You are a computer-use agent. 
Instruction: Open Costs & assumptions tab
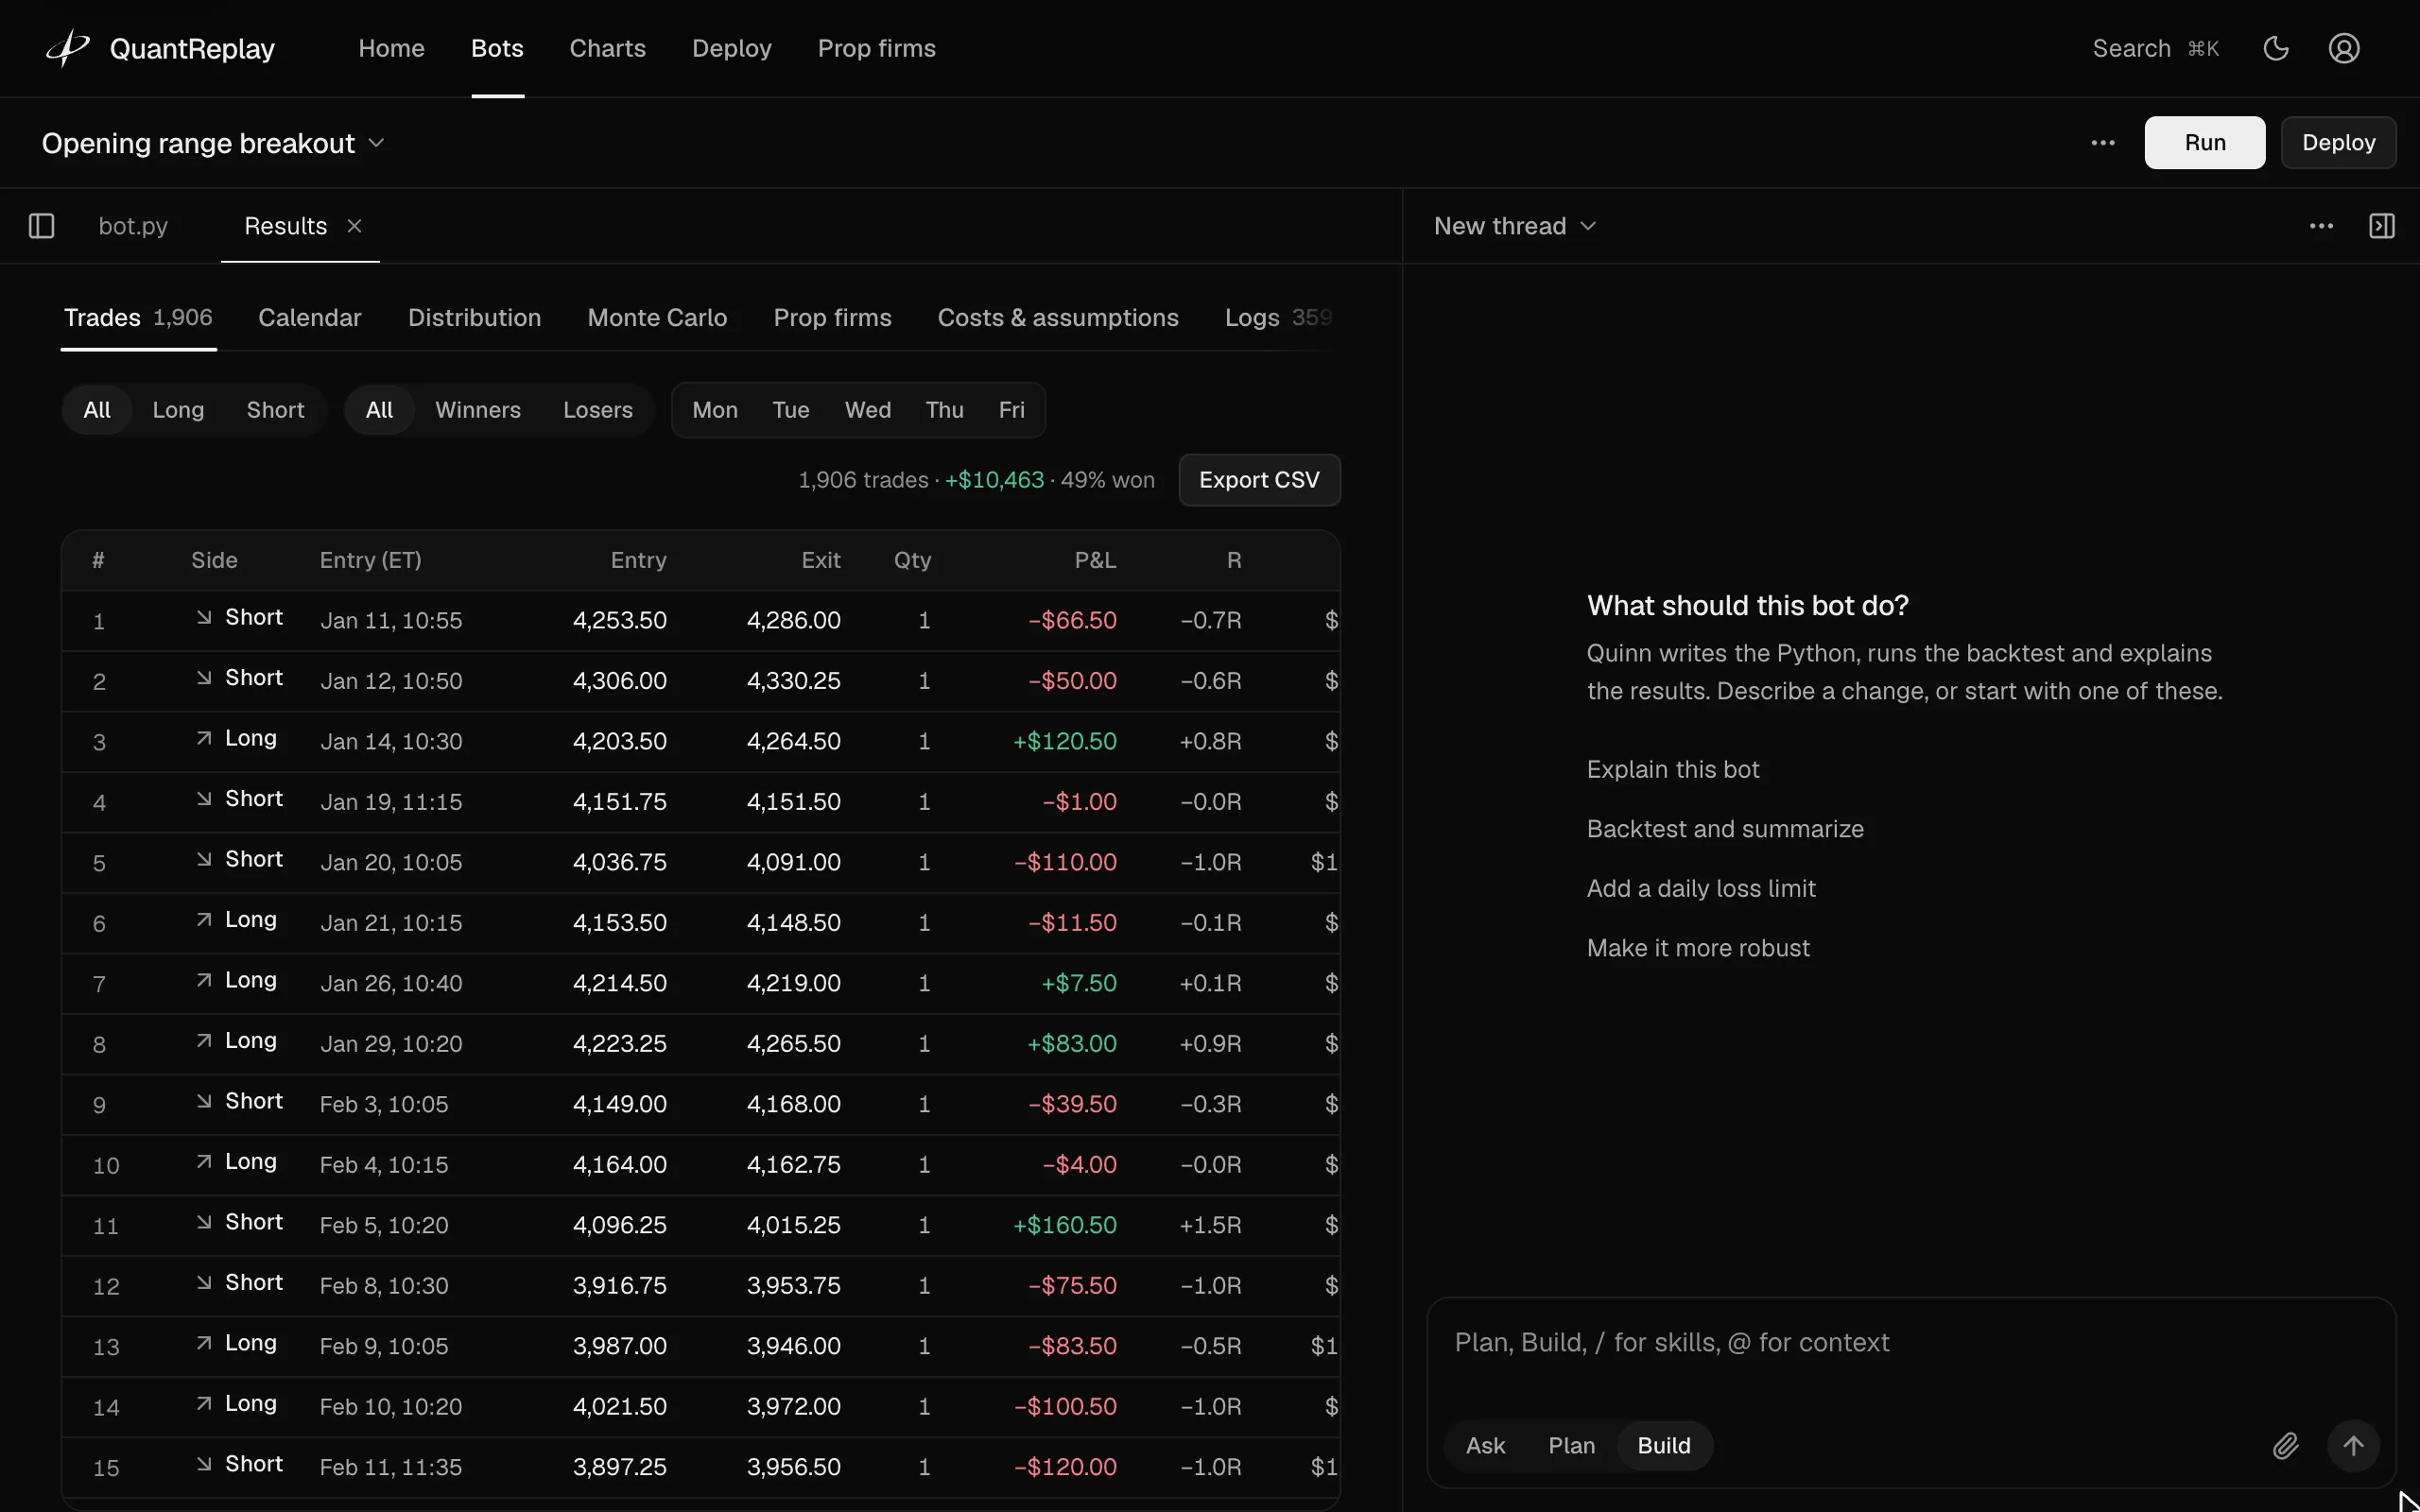pos(1058,318)
